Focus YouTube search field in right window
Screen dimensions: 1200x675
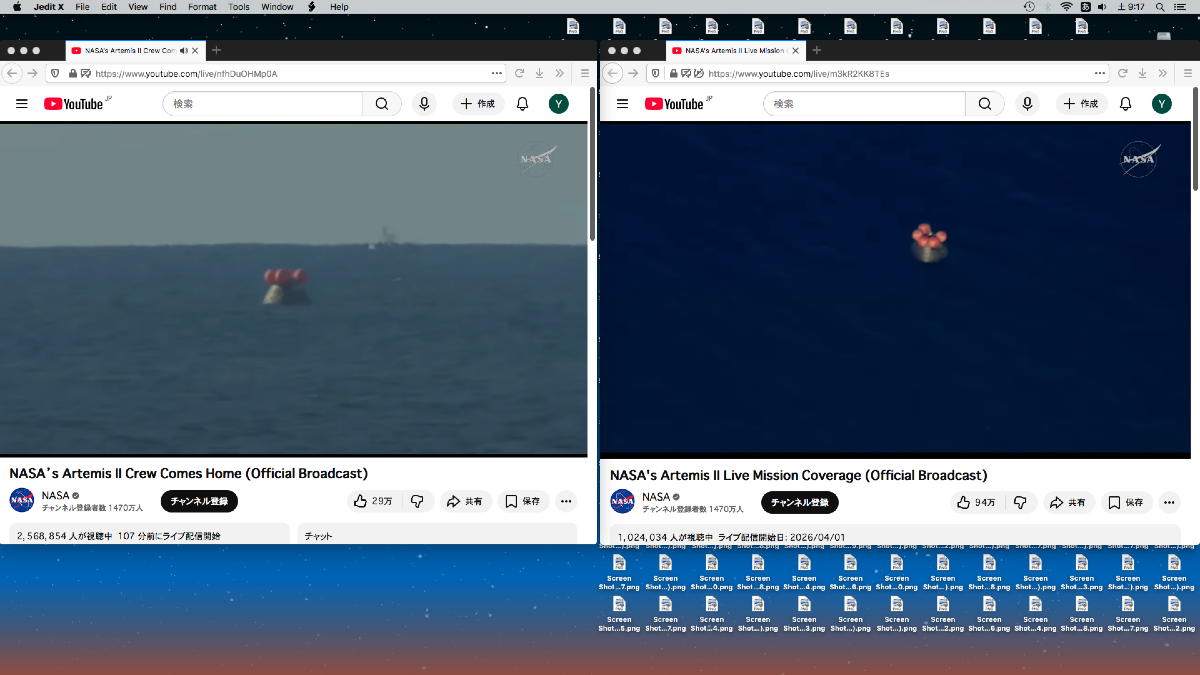[x=865, y=104]
